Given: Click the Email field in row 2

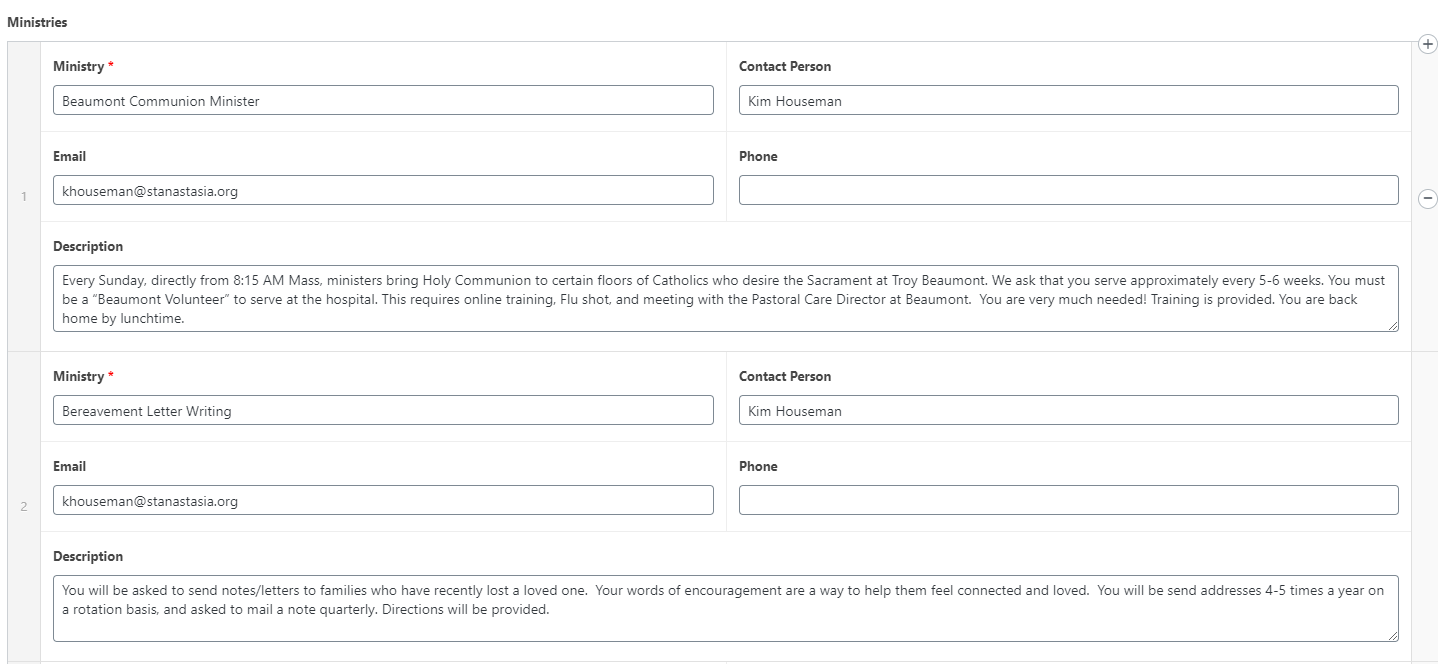Looking at the screenshot, I should coord(383,500).
